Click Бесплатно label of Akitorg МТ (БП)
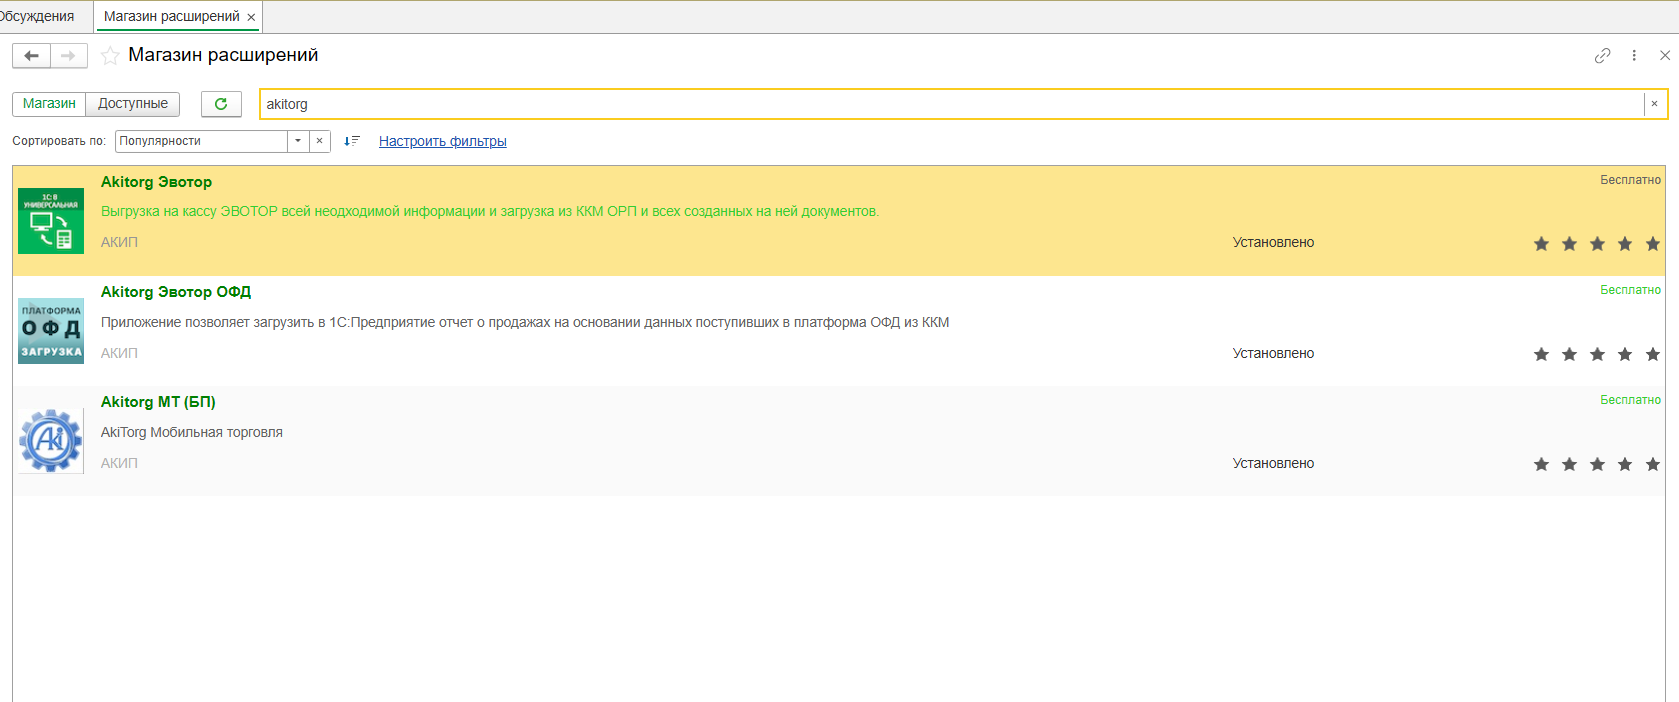Screen dimensions: 1679x702 click(x=1630, y=400)
